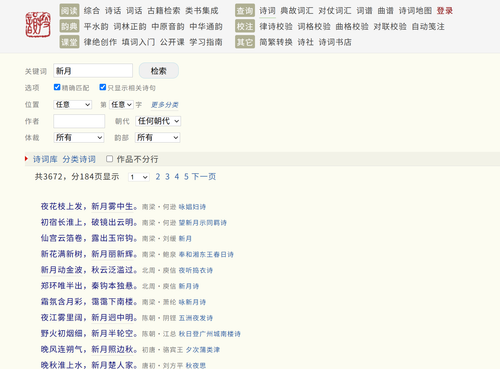Click the 查询 category badge
This screenshot has width=500, height=369.
click(245, 10)
